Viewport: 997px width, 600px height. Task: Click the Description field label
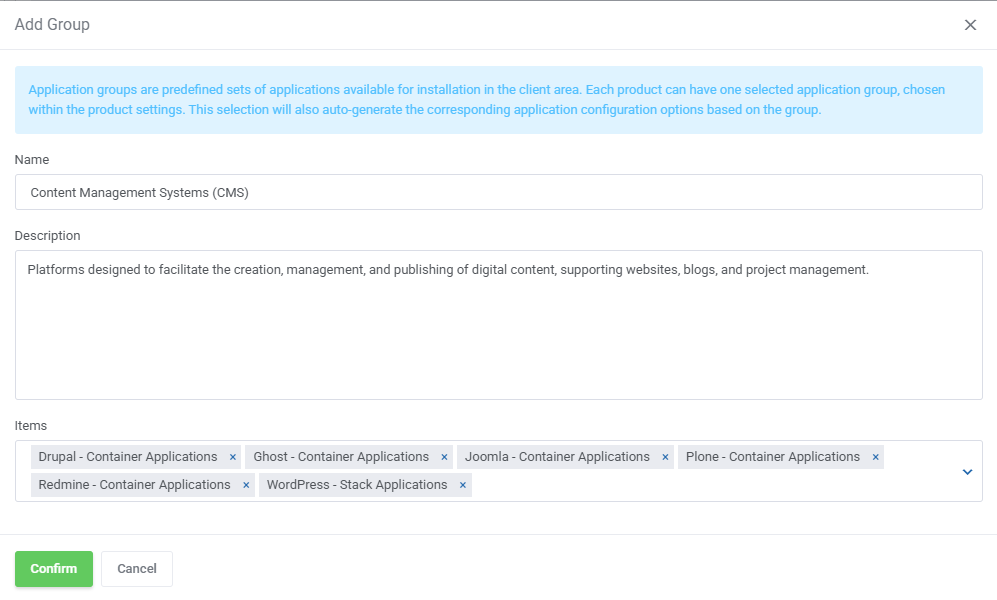pos(48,236)
